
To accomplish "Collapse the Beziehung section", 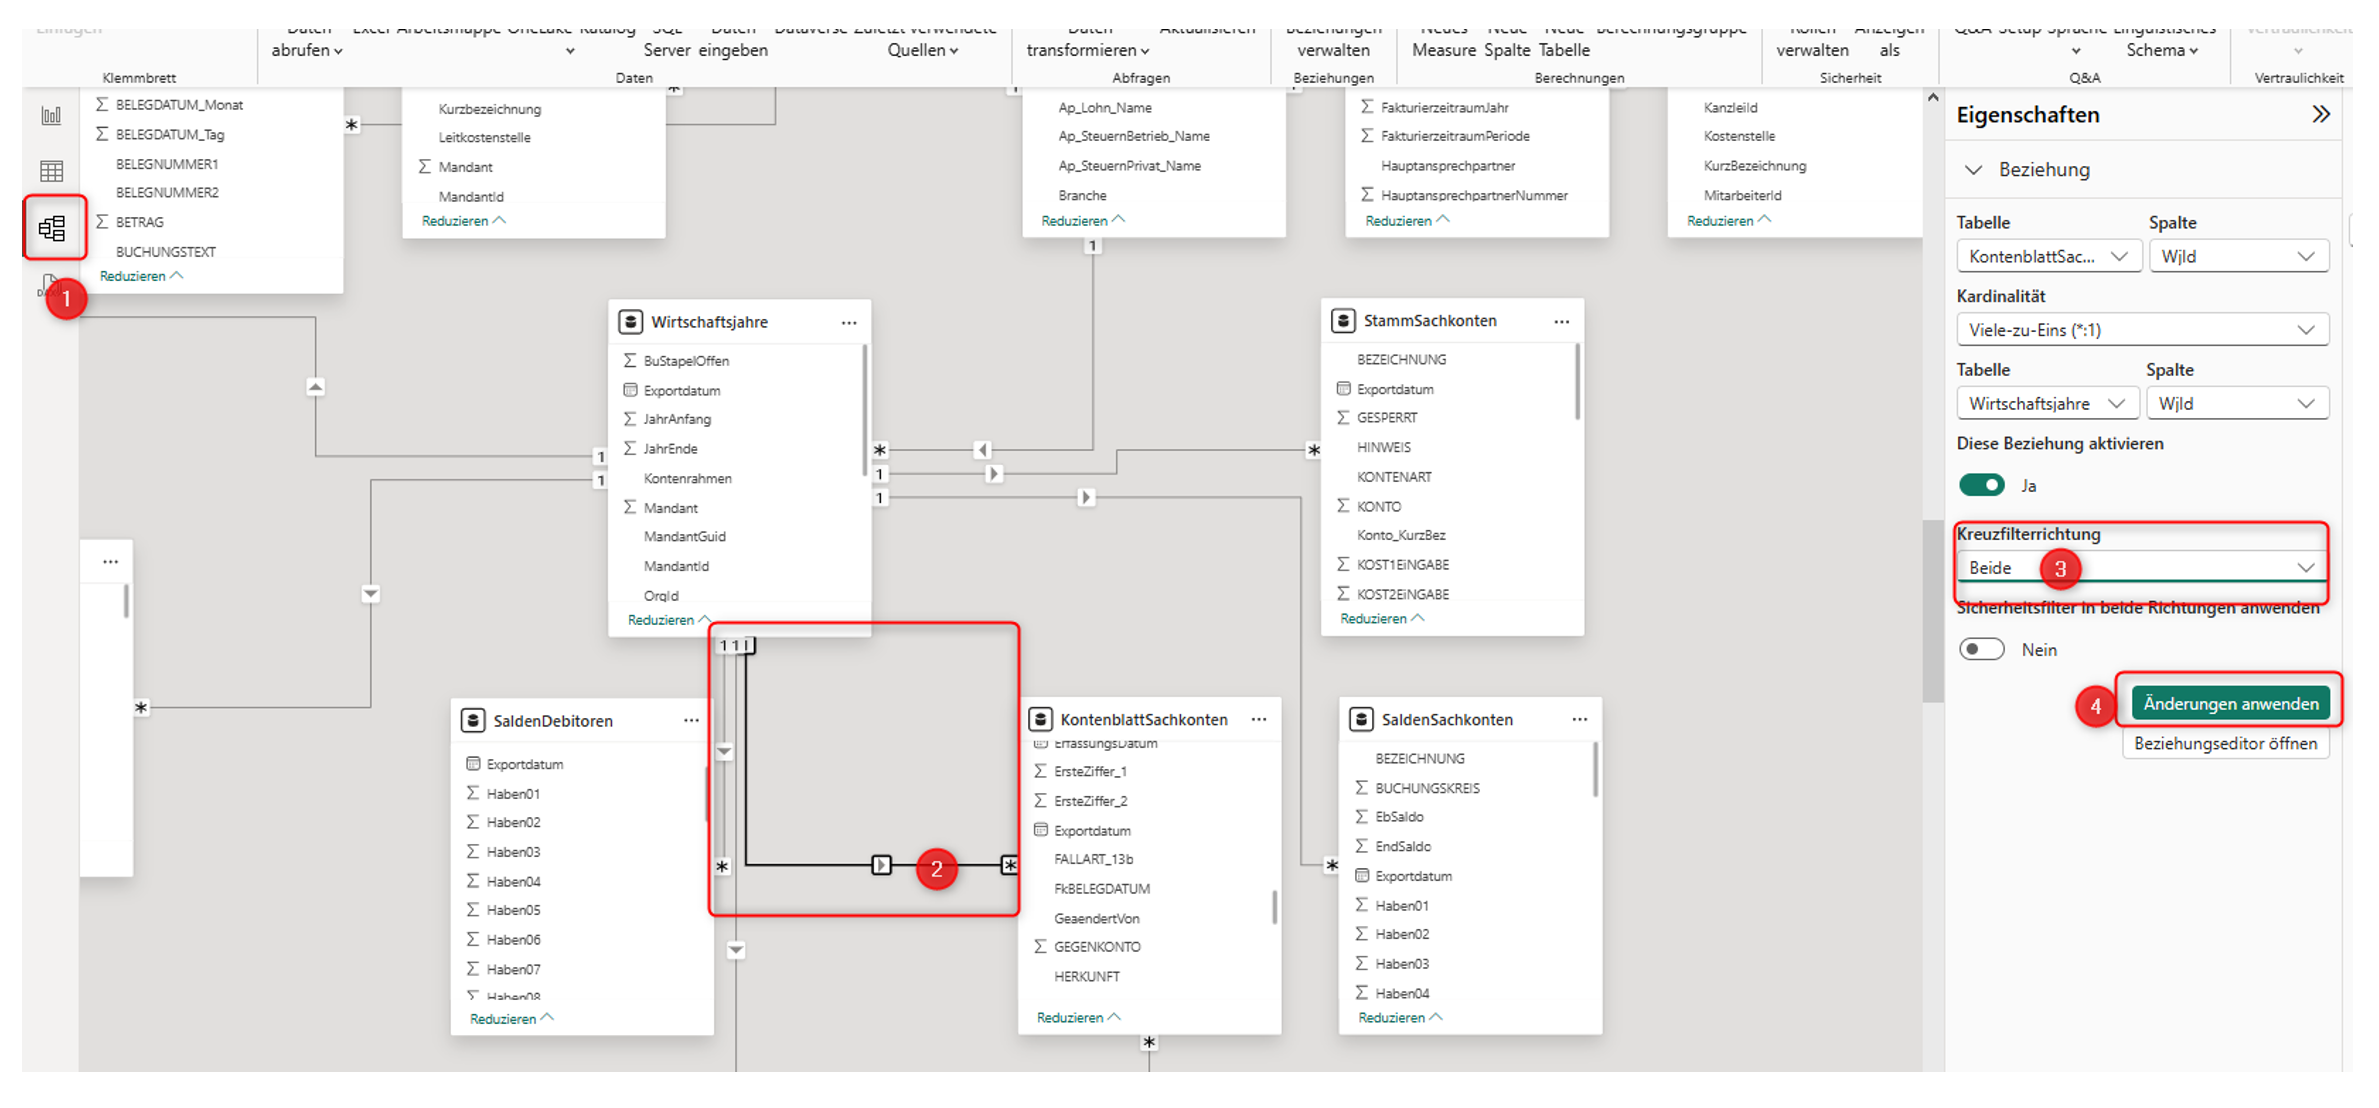I will point(1973,170).
